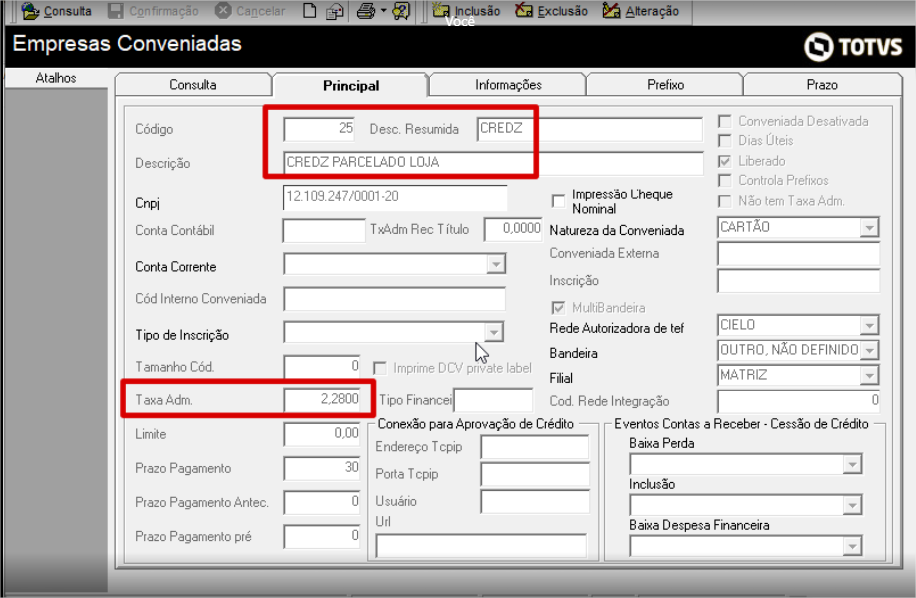Open Natureza da Conveniada dropdown

coord(869,227)
